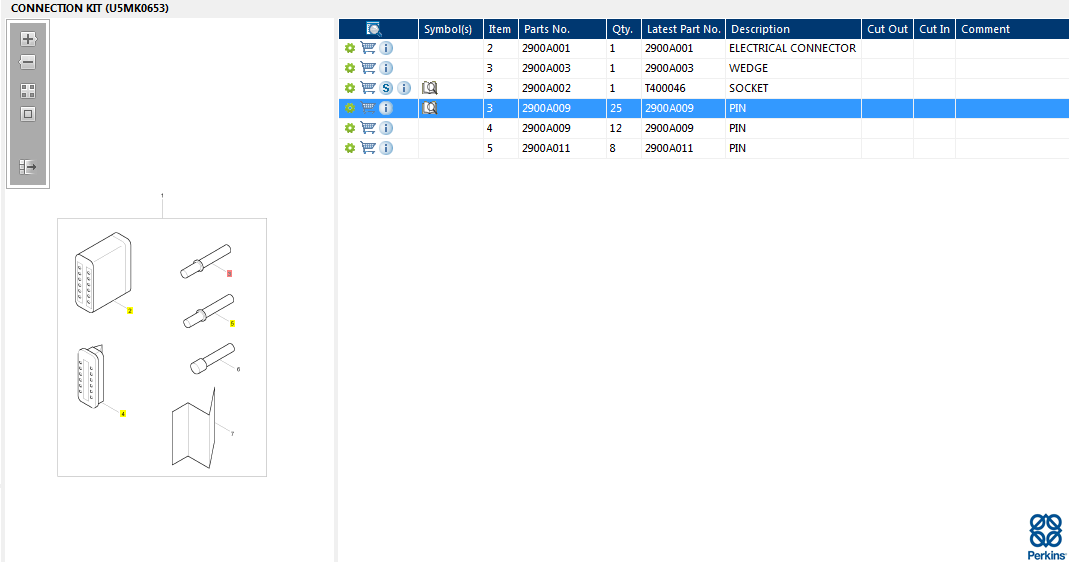This screenshot has width=1069, height=562.
Task: Click the Perkins logo
Action: tap(1046, 537)
